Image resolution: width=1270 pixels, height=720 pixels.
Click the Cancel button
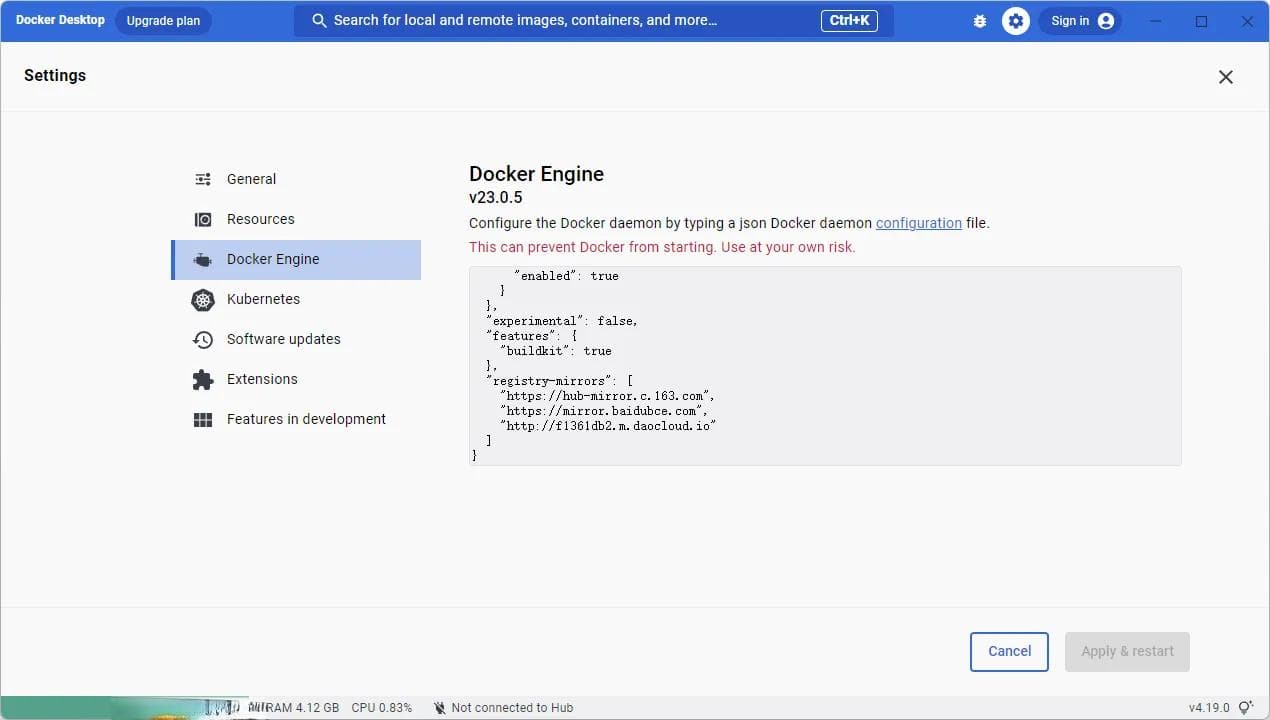click(x=1009, y=651)
